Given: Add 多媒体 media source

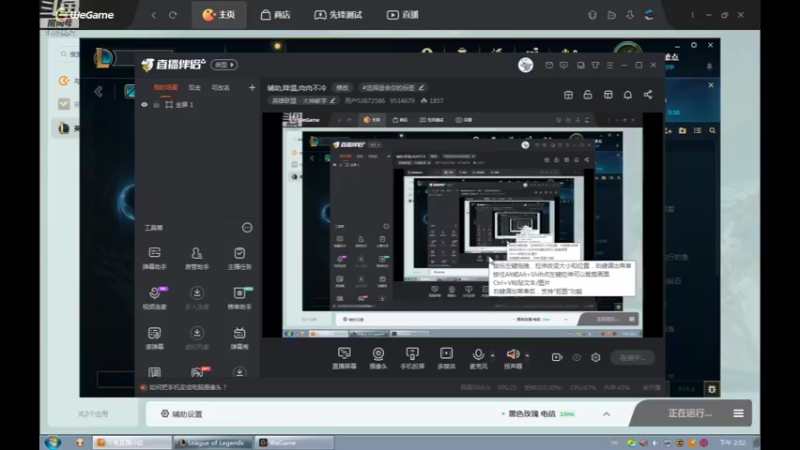Looking at the screenshot, I should click(446, 358).
